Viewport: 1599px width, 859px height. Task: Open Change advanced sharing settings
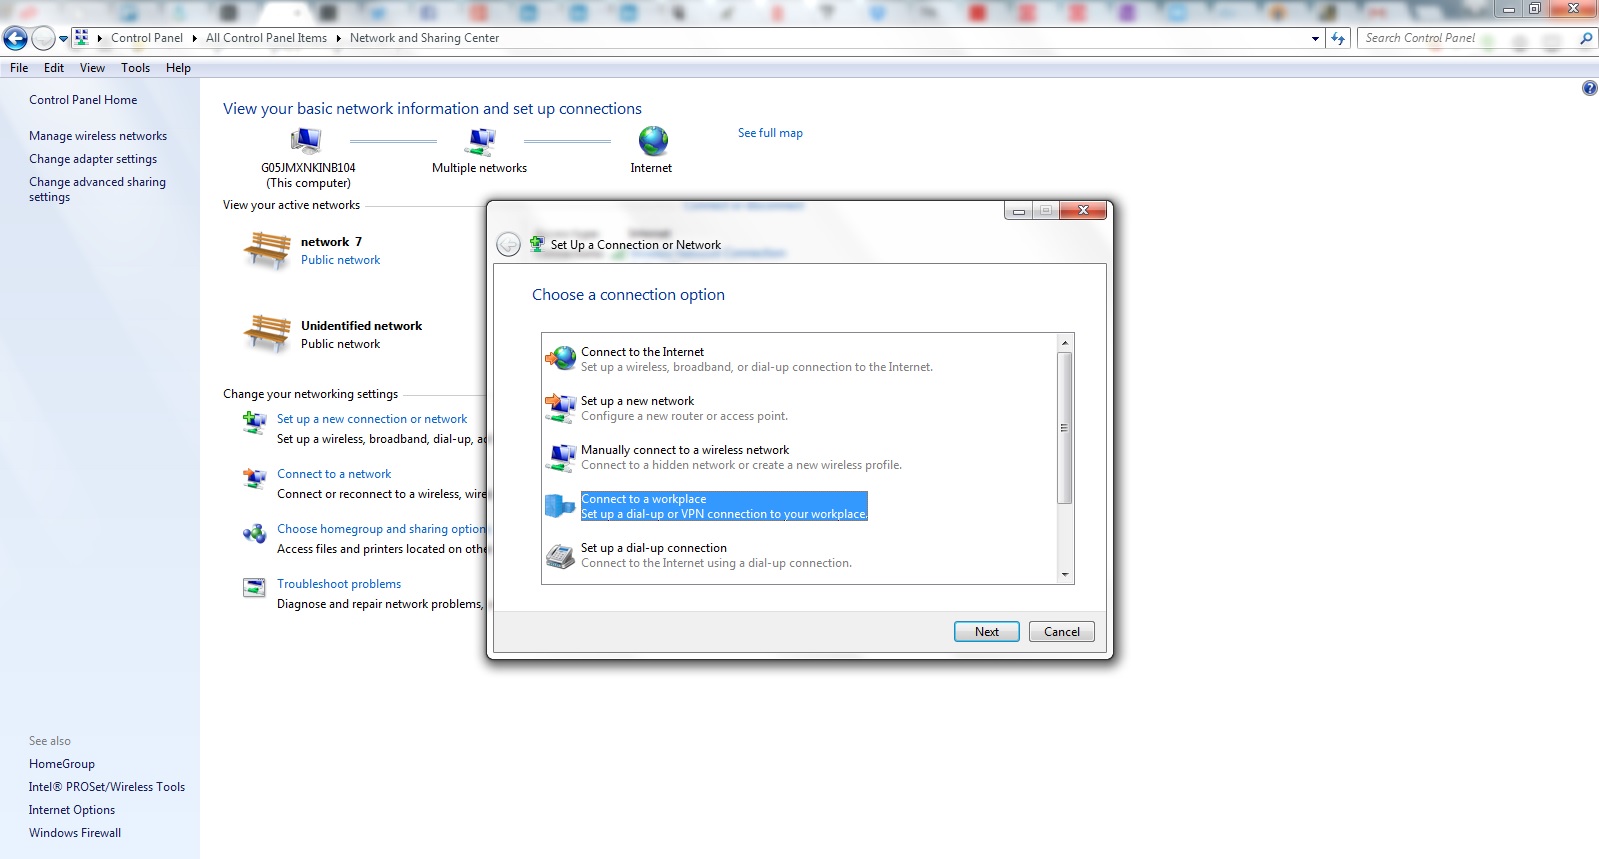click(97, 189)
